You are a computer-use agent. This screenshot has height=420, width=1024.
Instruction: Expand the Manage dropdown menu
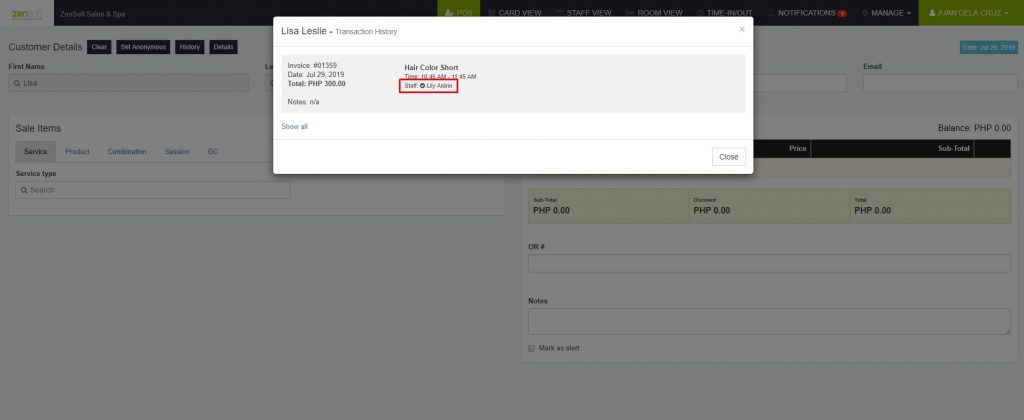(886, 13)
